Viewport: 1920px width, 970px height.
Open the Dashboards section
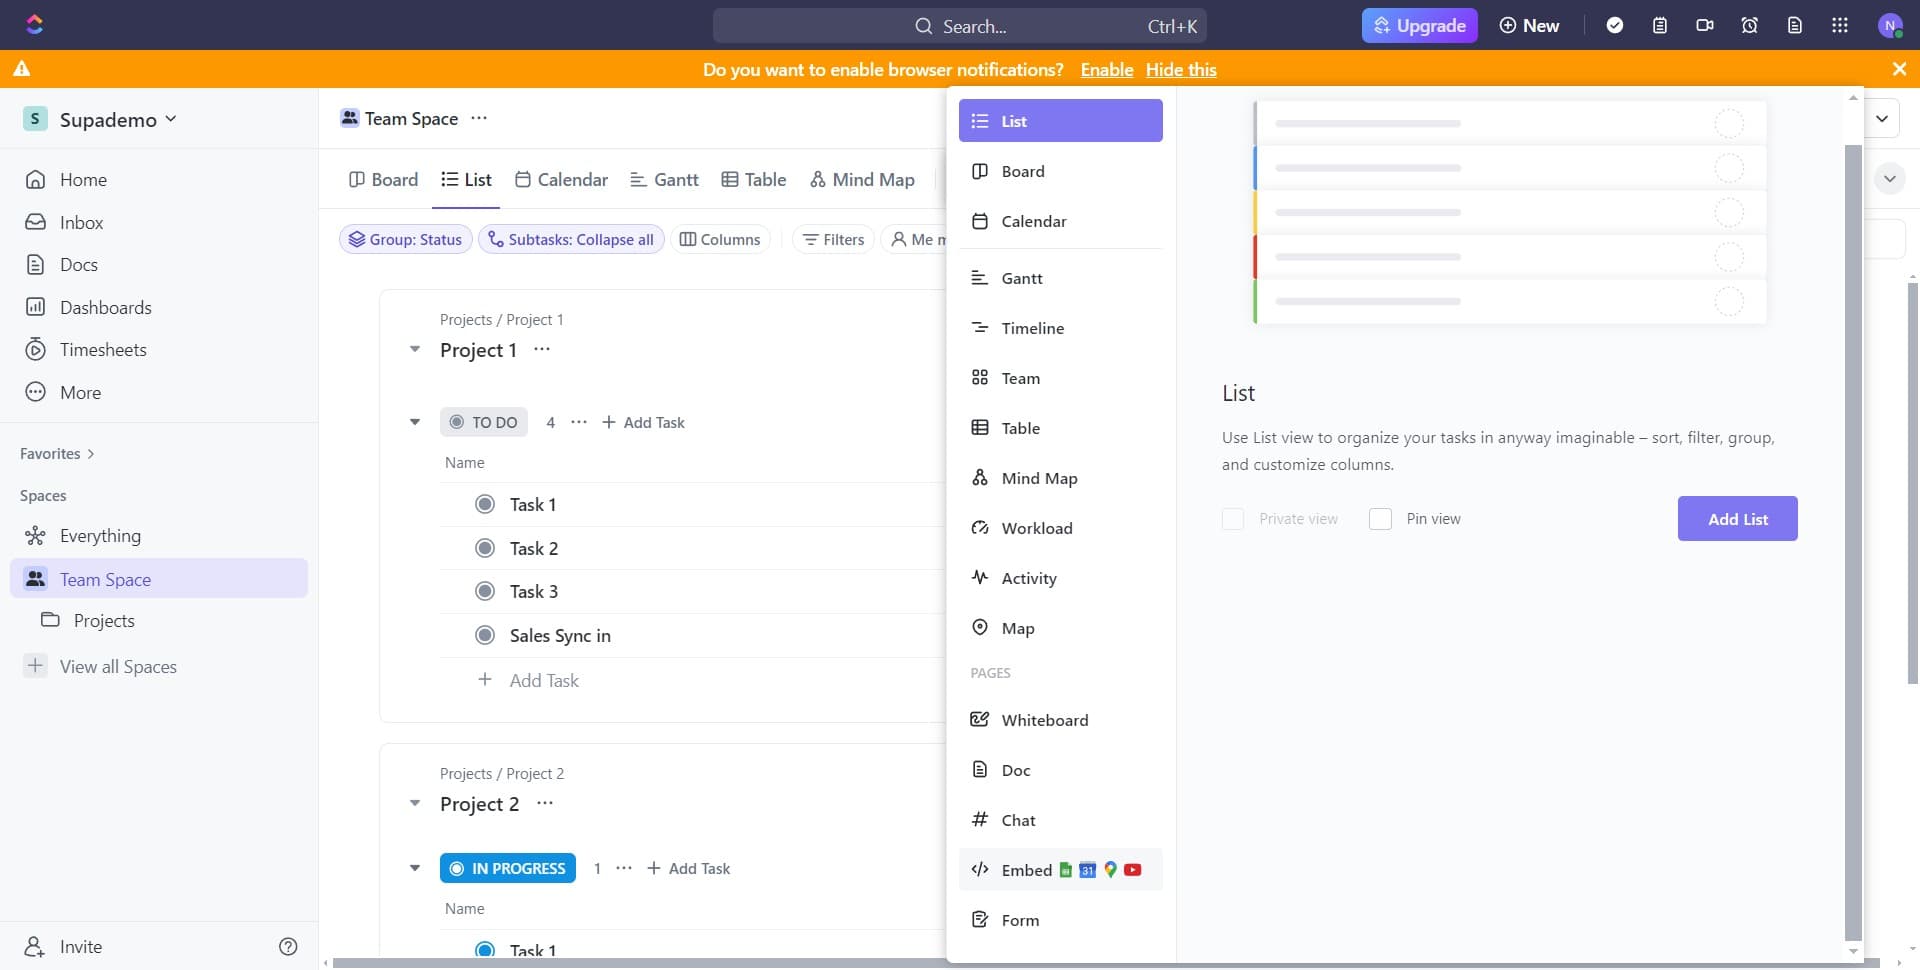pyautogui.click(x=106, y=307)
